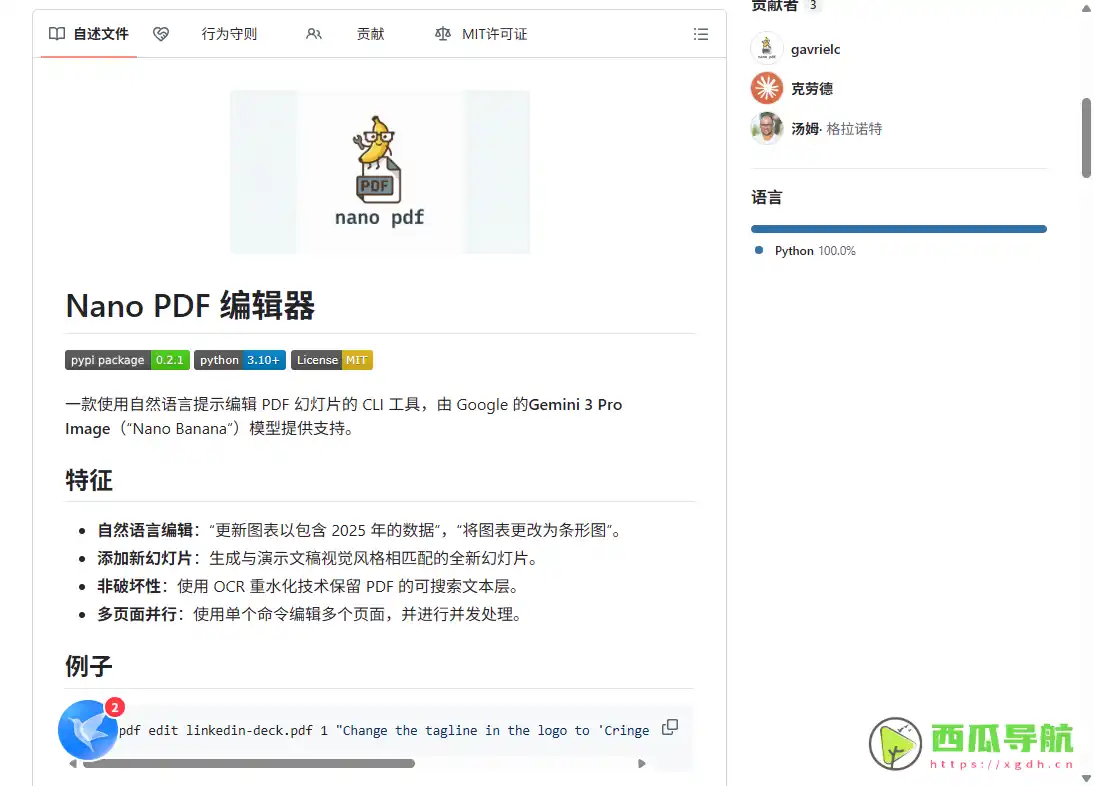Click the scales icon next to MIT许可证
Image resolution: width=1094 pixels, height=786 pixels.
point(442,33)
